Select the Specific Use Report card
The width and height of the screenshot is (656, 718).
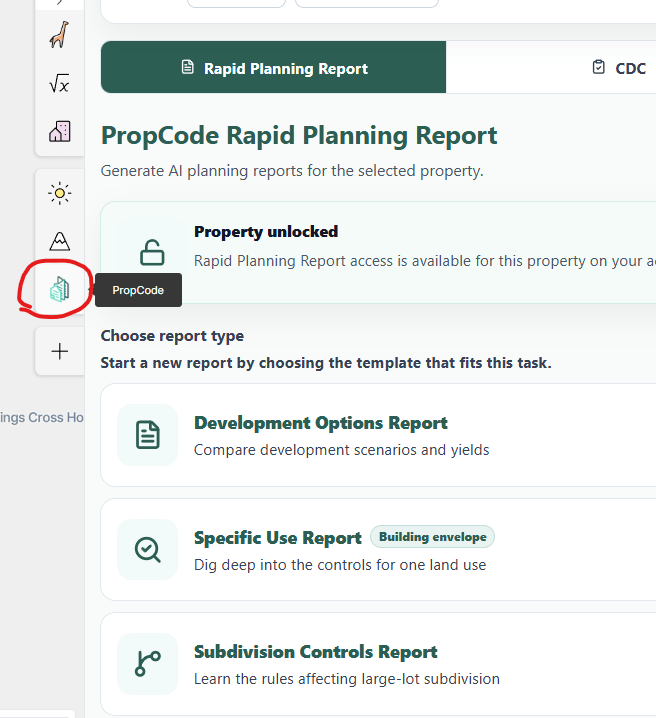[x=378, y=549]
